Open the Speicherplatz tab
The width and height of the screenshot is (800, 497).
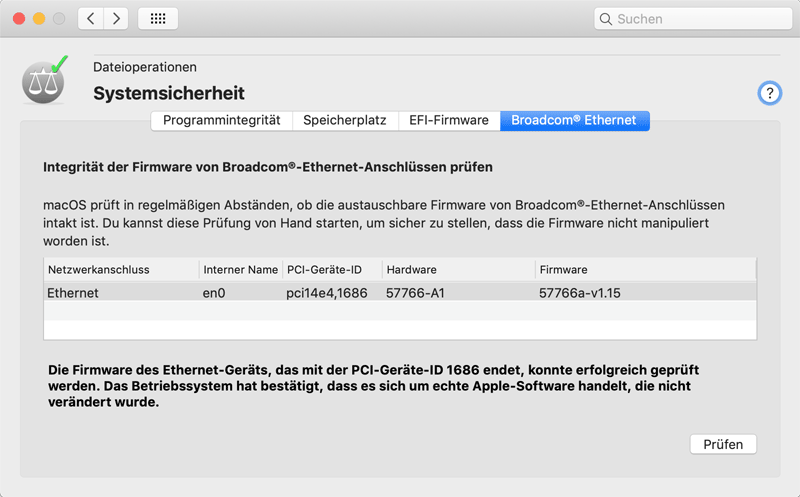(x=345, y=120)
